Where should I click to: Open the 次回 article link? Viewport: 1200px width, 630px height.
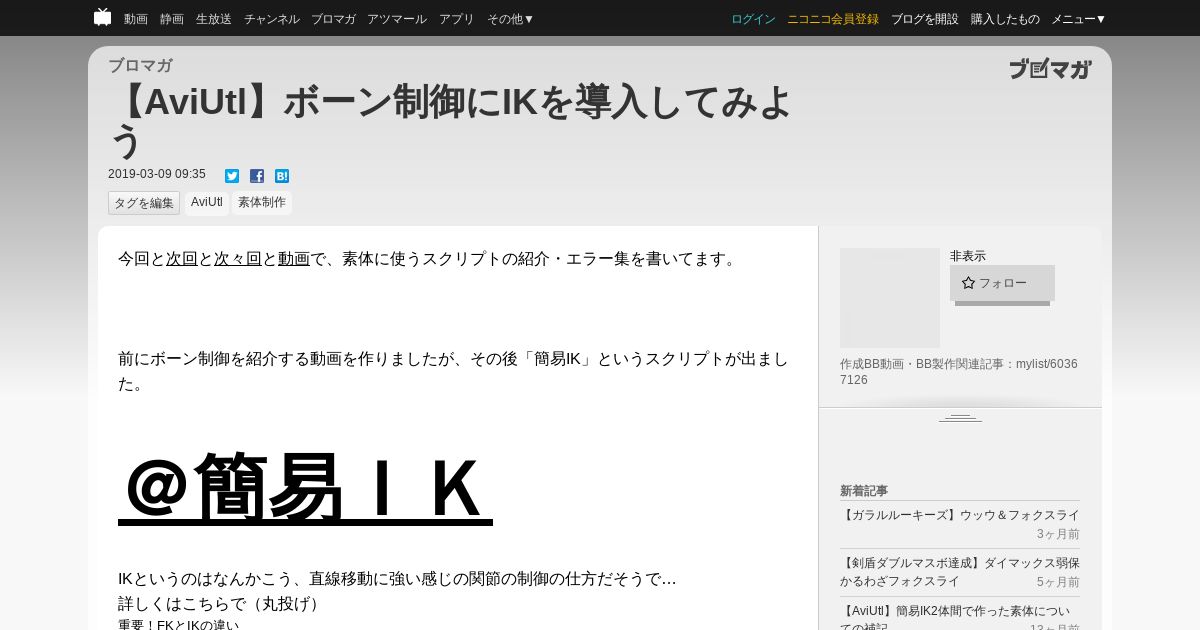click(x=182, y=259)
